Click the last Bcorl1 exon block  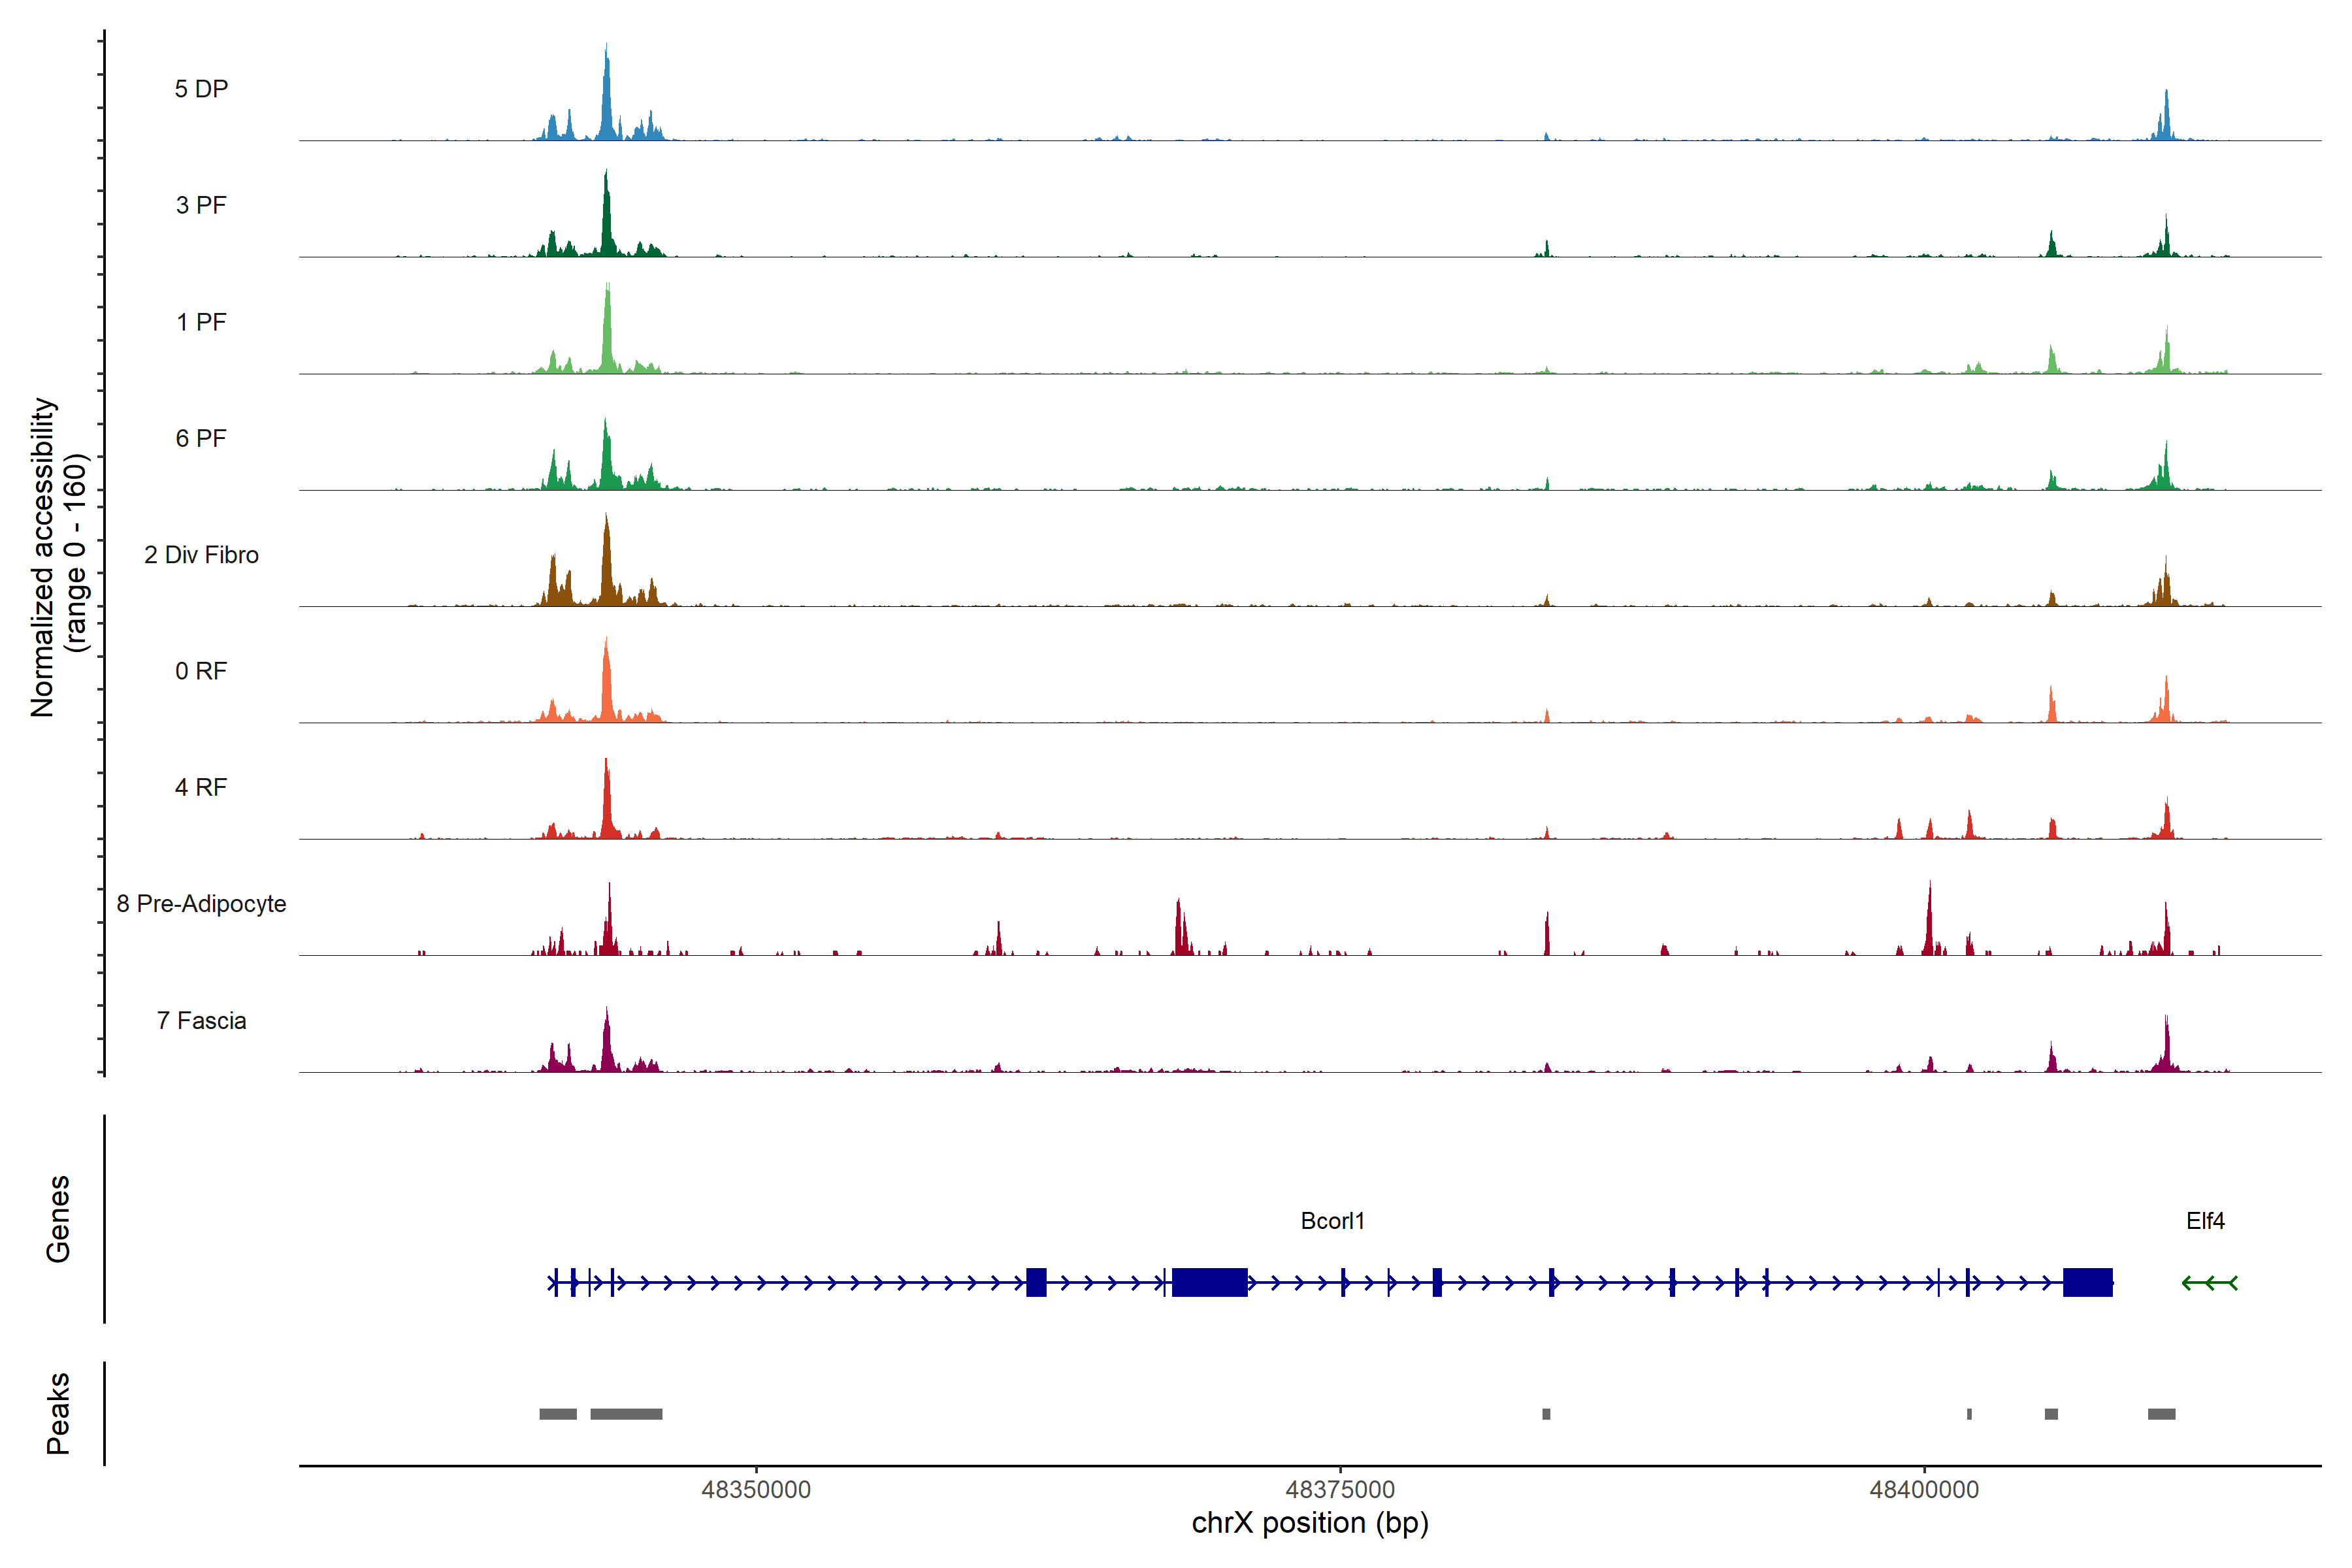coord(2087,1282)
